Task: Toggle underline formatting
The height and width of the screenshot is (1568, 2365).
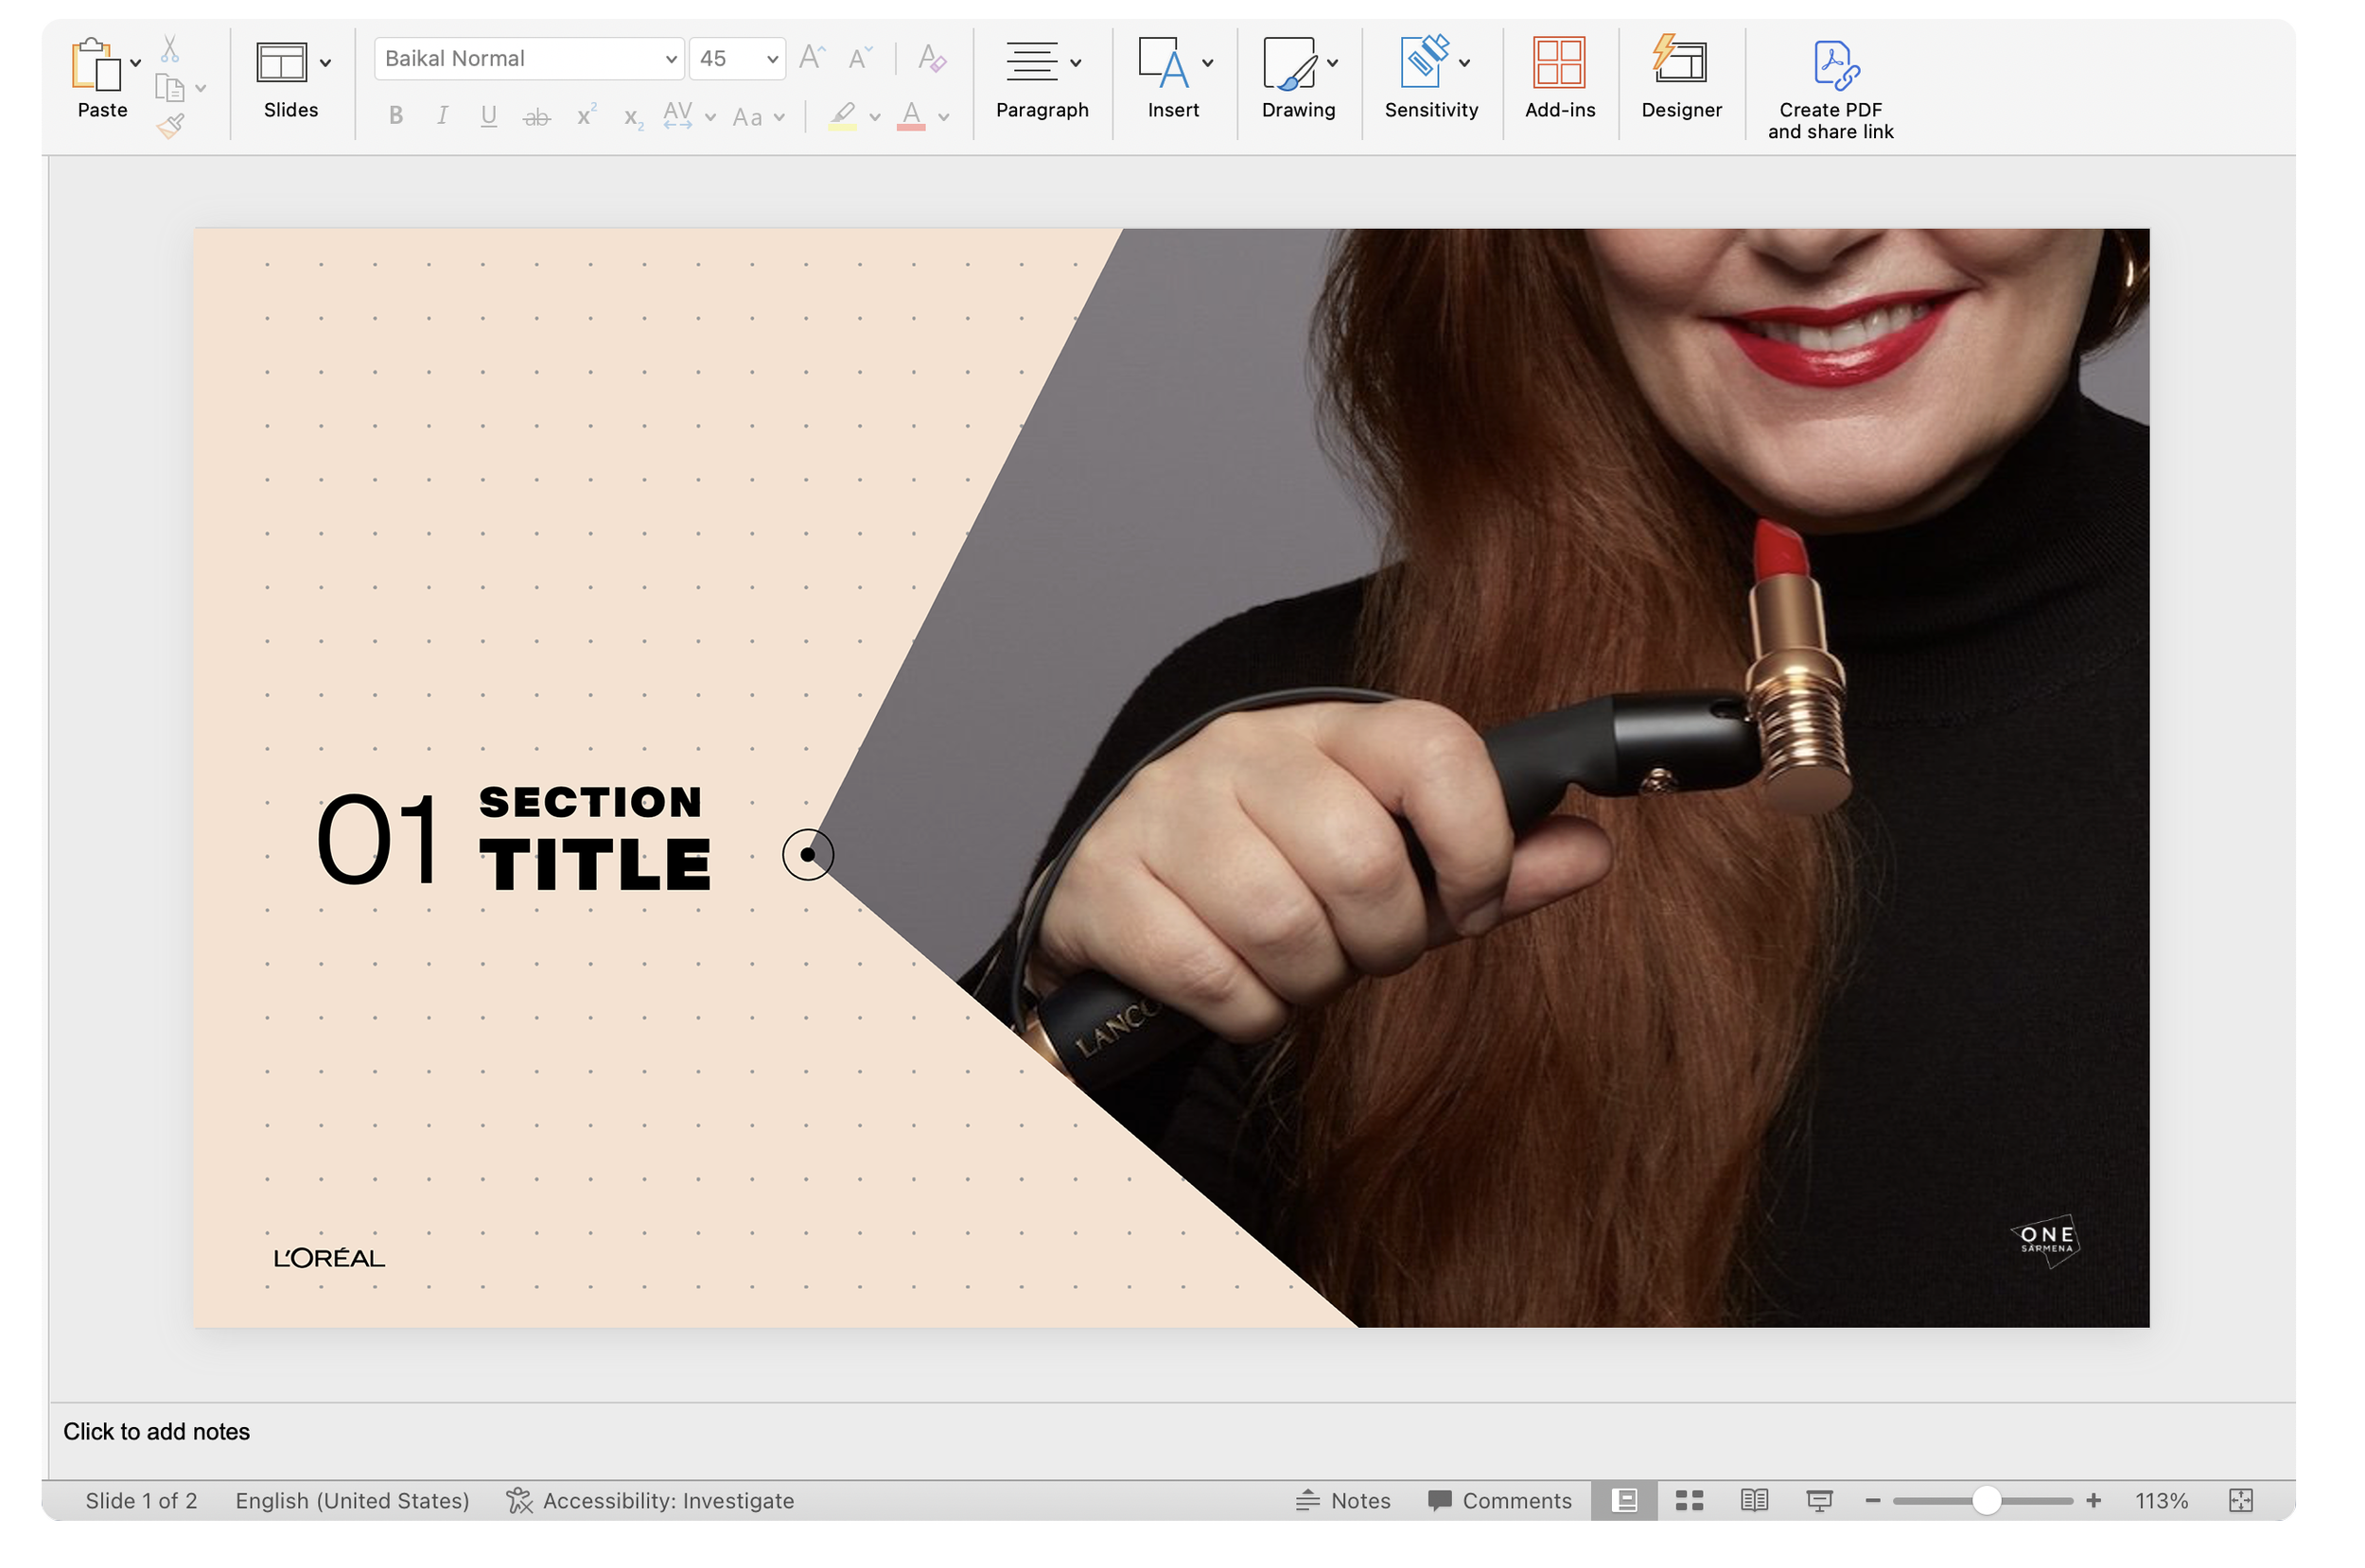Action: pos(488,116)
